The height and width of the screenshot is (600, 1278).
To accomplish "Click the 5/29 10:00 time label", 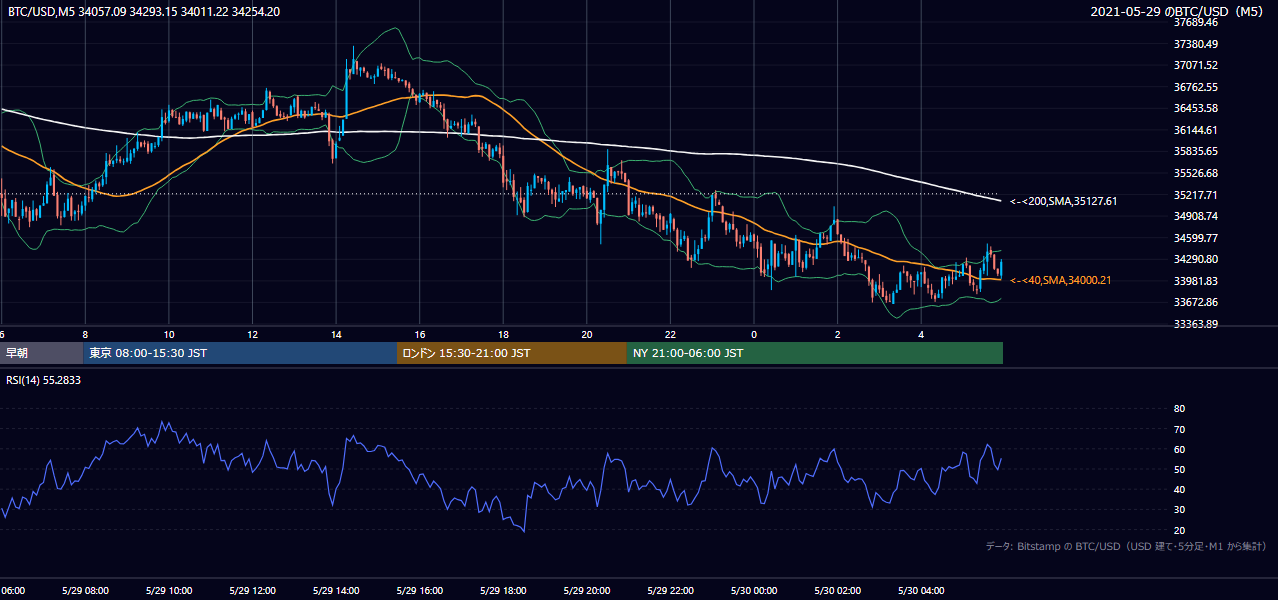I will coord(169,590).
